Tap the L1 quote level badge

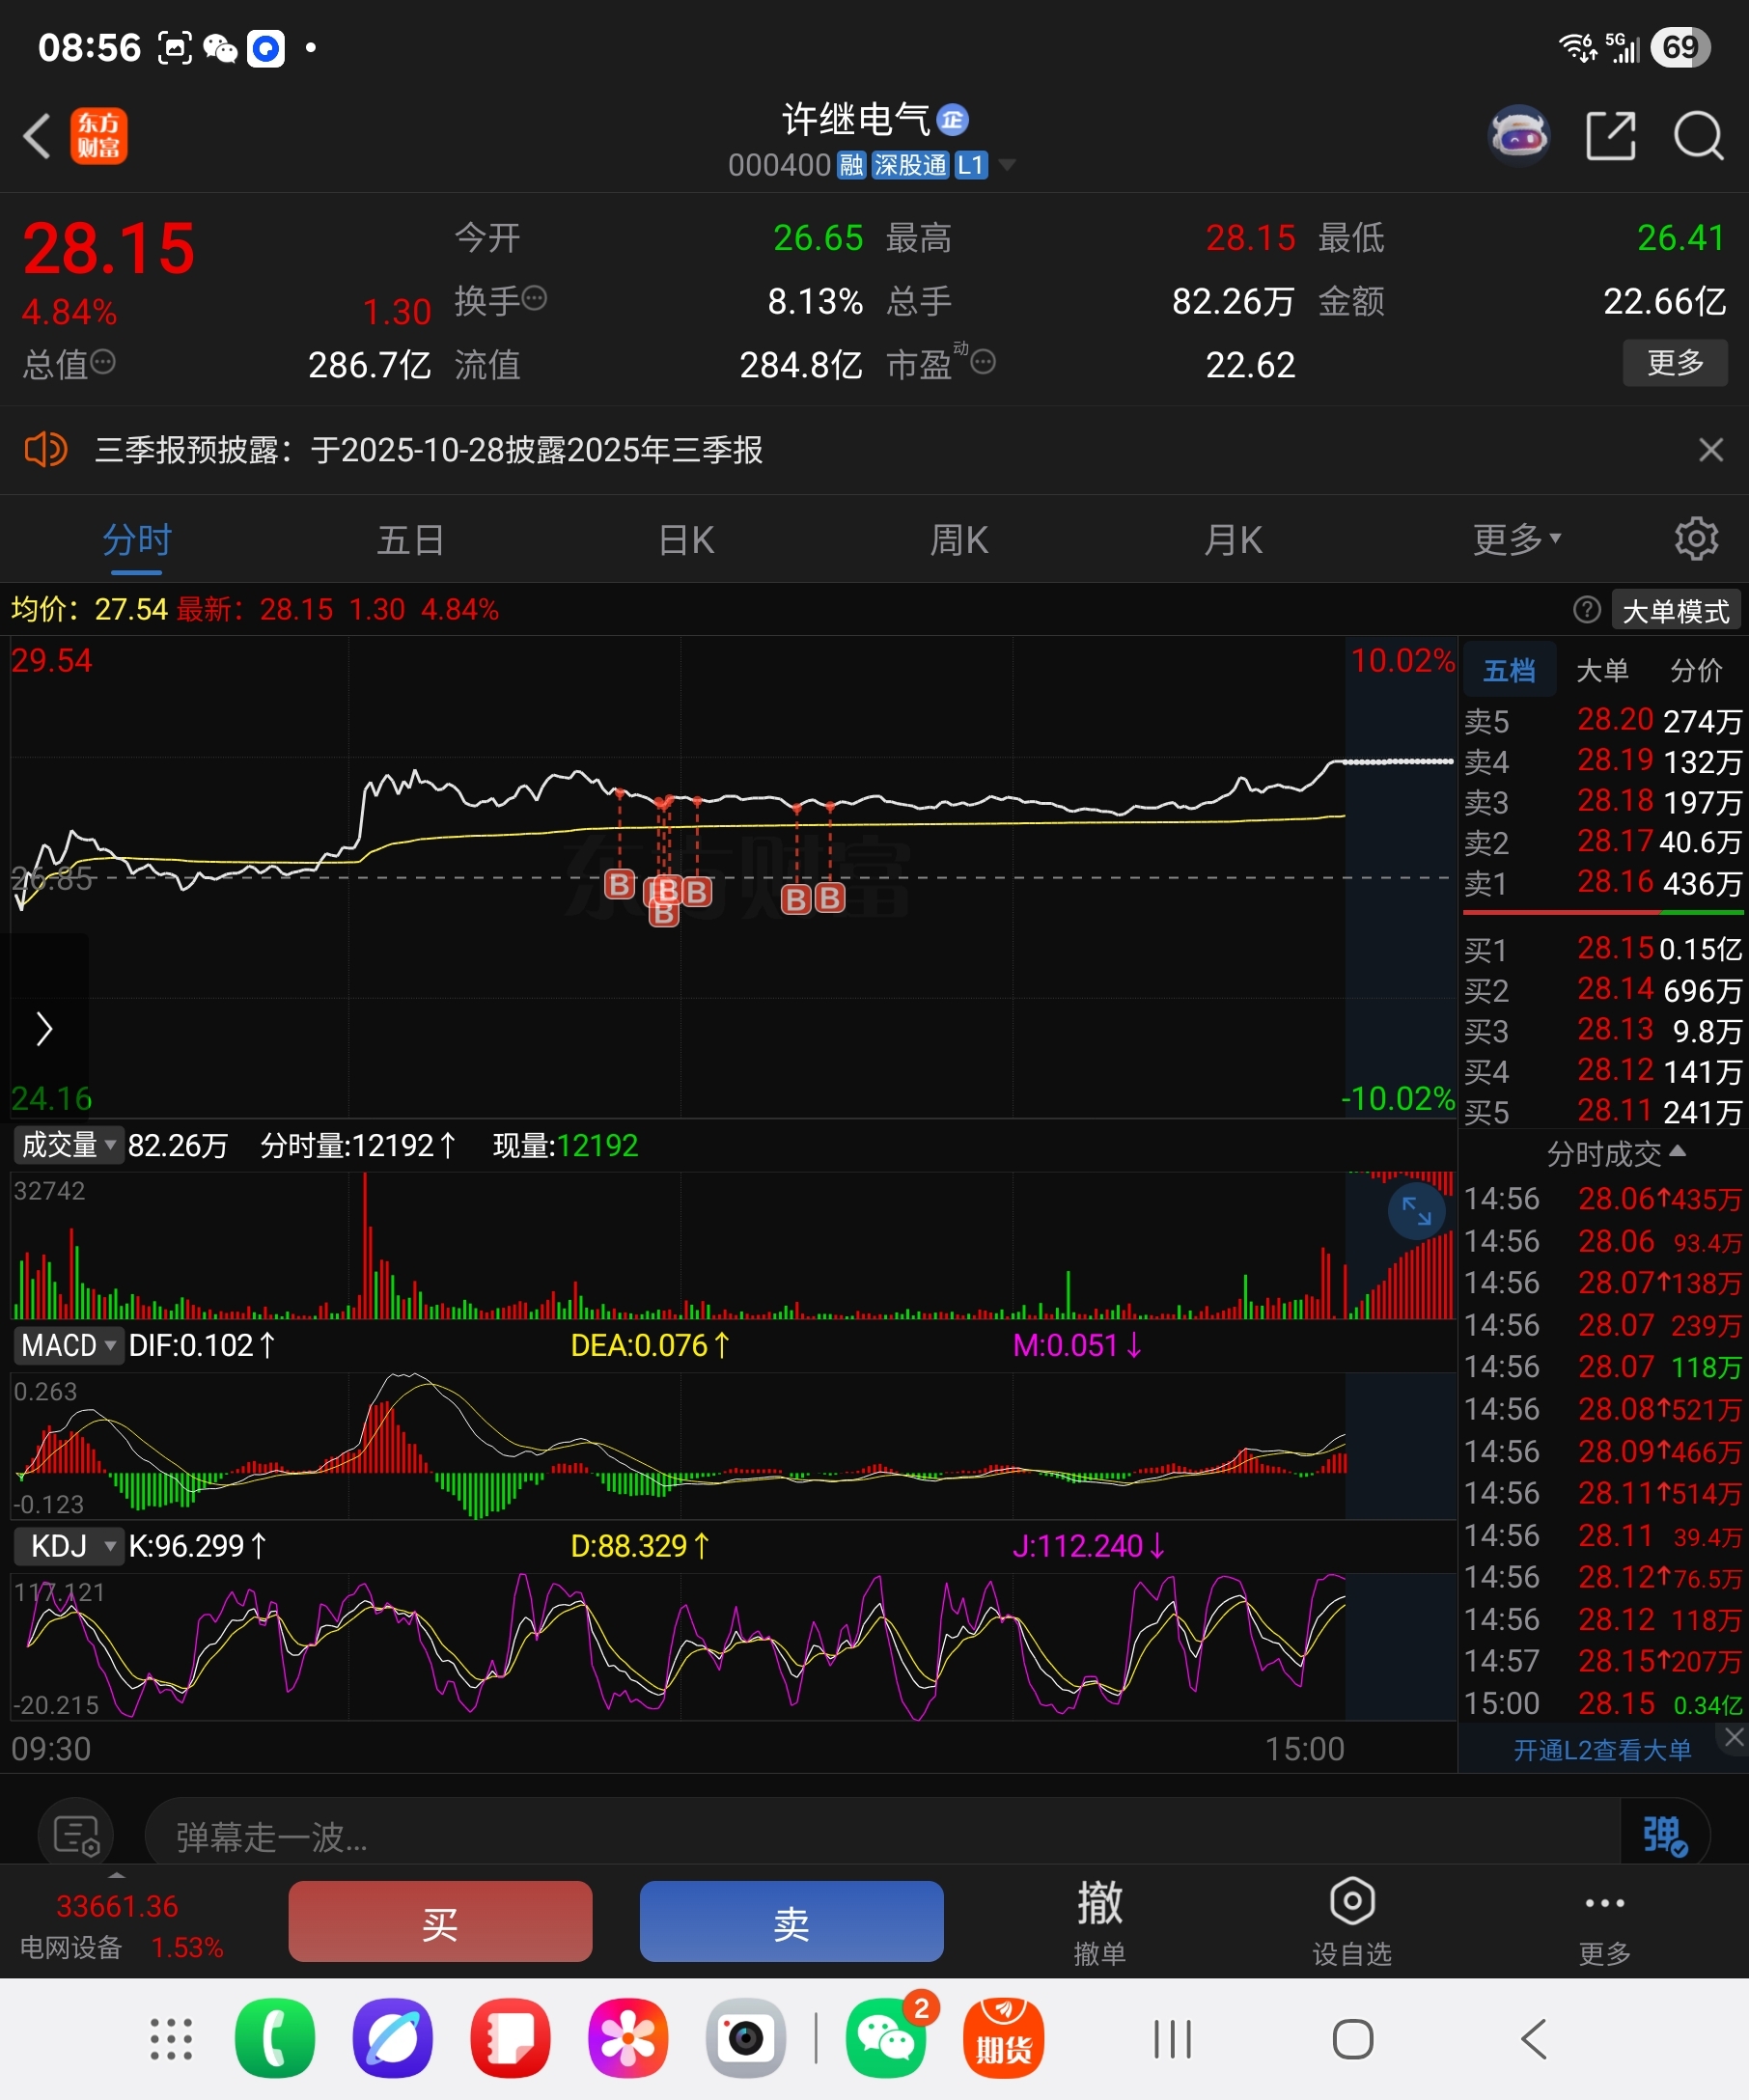click(x=971, y=165)
